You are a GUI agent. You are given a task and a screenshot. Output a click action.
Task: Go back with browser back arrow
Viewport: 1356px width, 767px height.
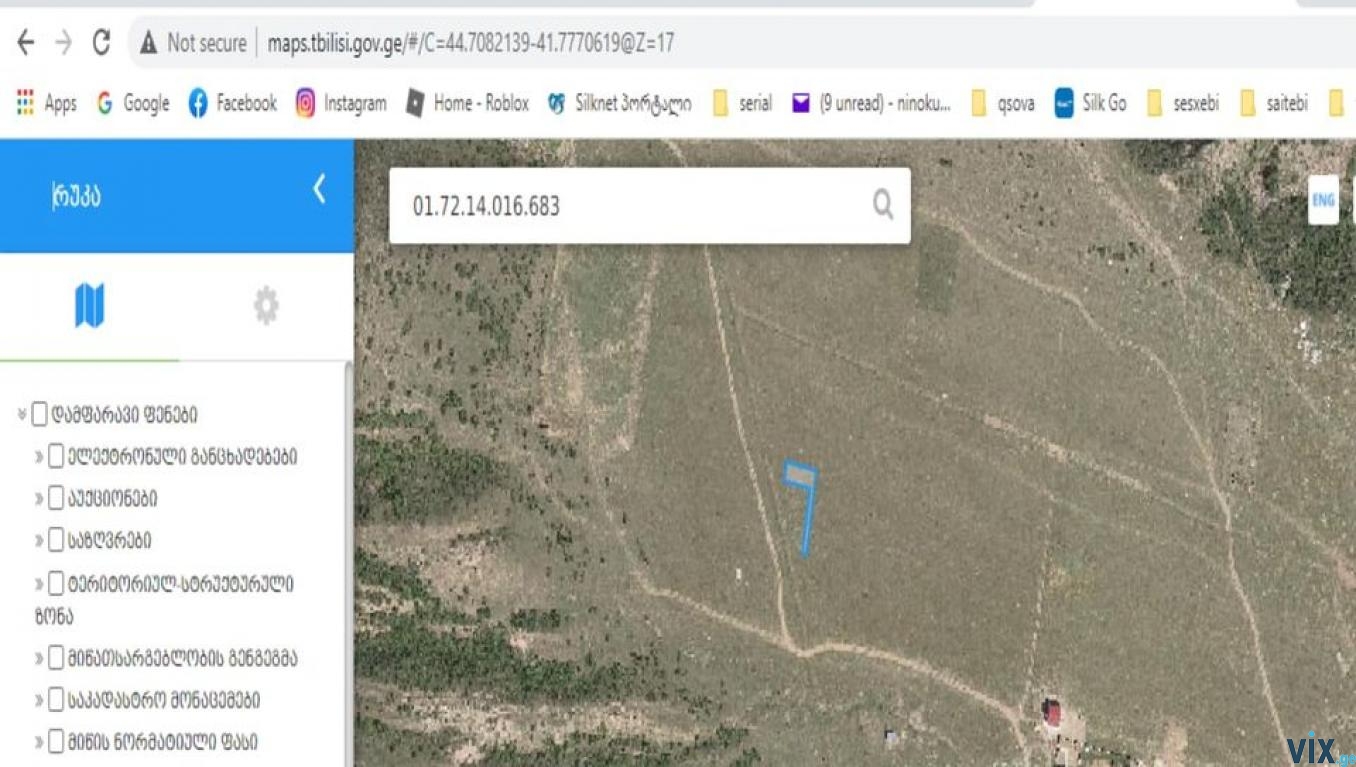click(26, 43)
